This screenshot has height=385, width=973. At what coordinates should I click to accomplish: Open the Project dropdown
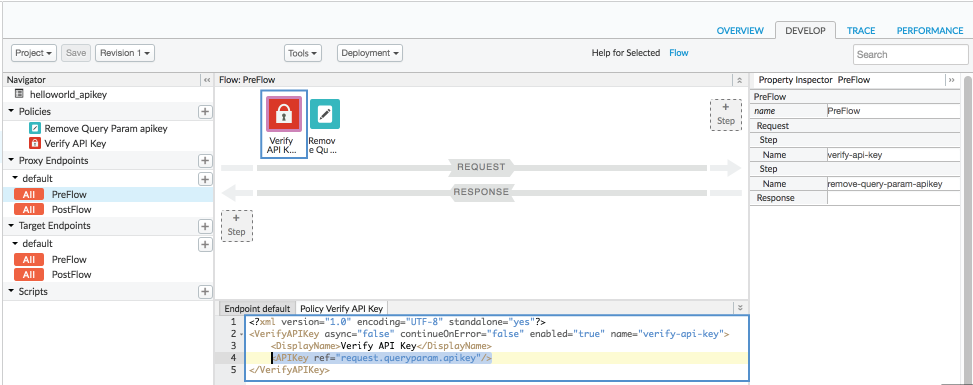coord(34,53)
